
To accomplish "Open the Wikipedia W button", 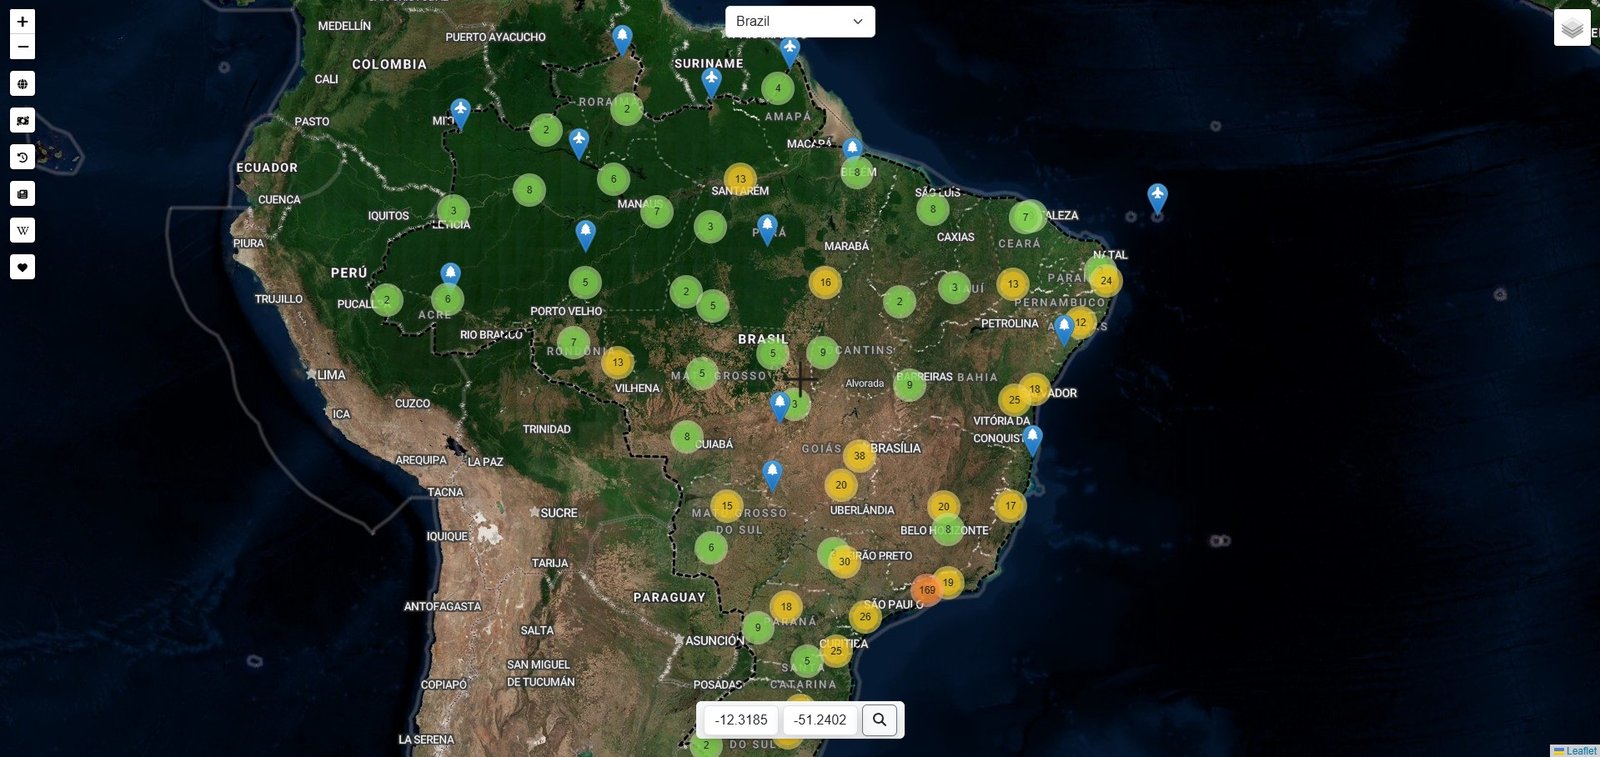I will [x=22, y=231].
